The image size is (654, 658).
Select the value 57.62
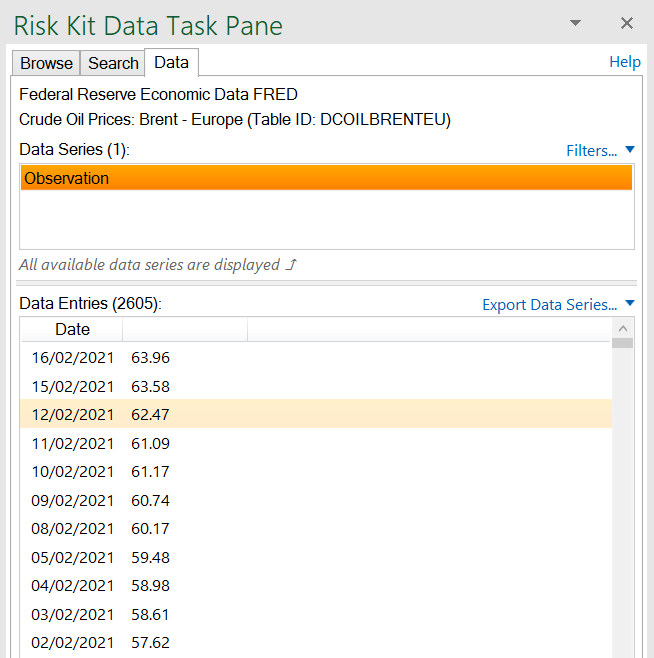point(150,643)
